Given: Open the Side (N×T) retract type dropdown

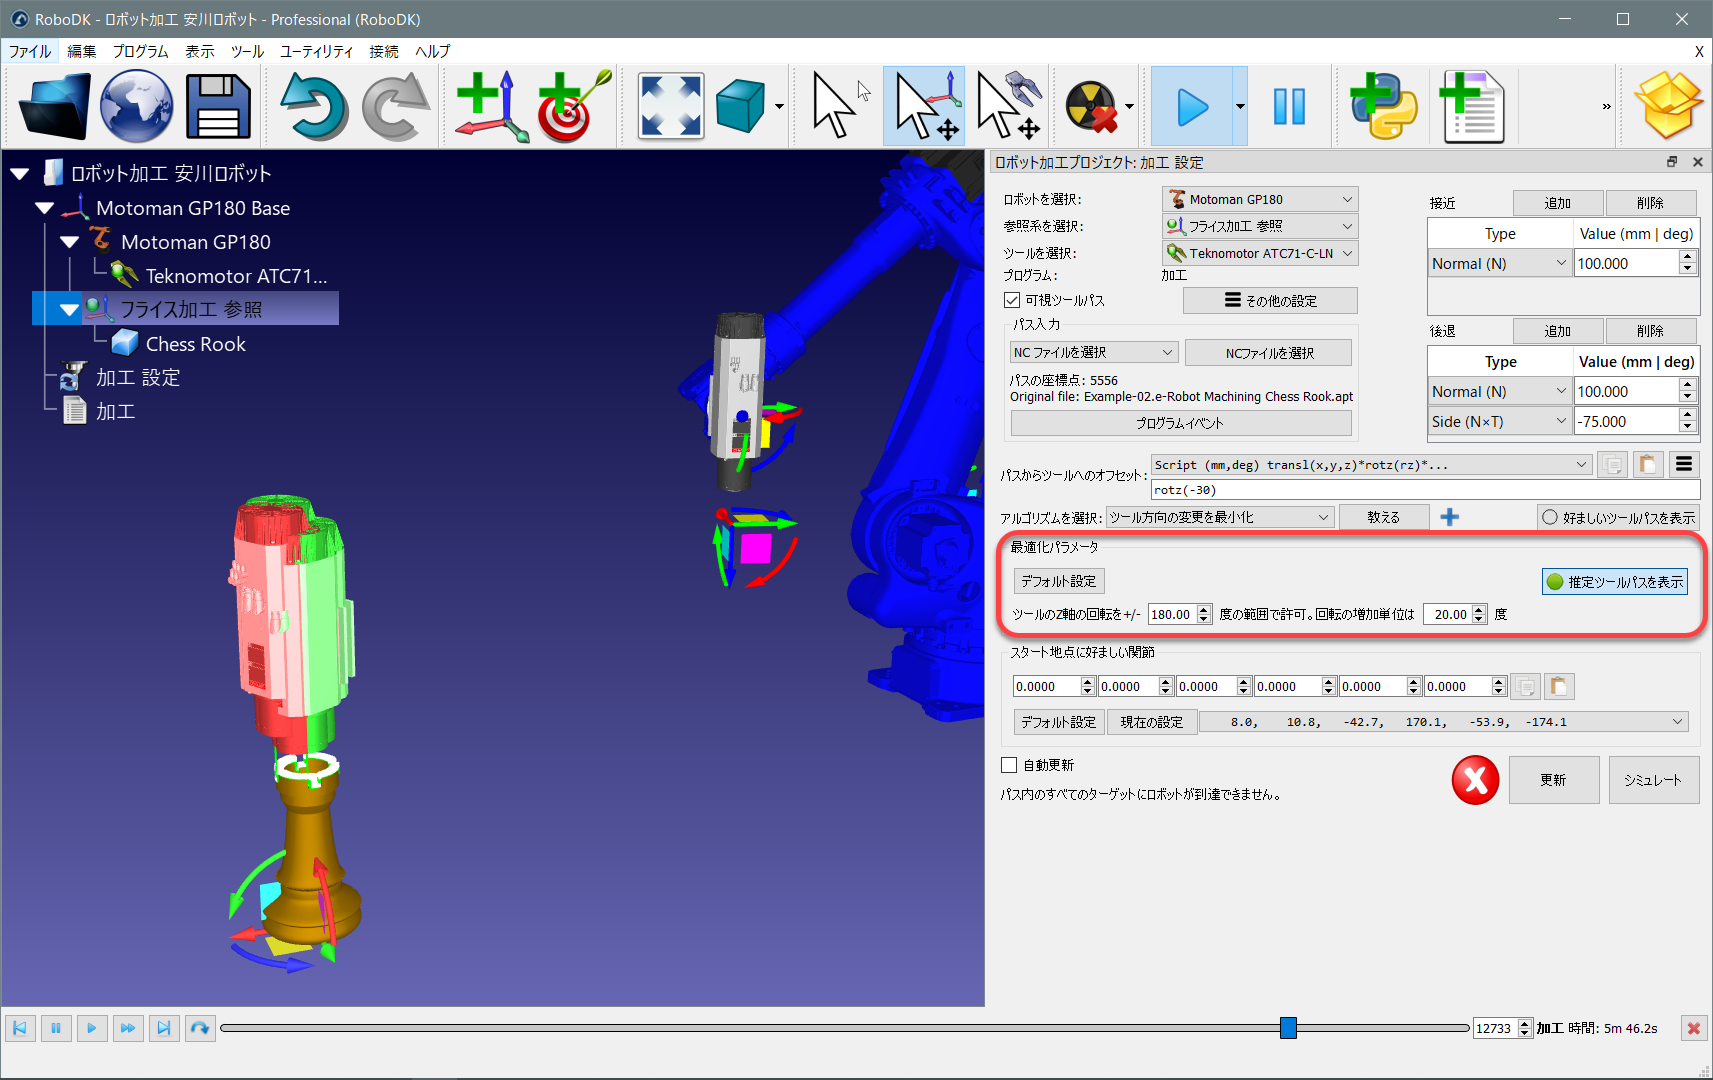Looking at the screenshot, I should pyautogui.click(x=1500, y=421).
